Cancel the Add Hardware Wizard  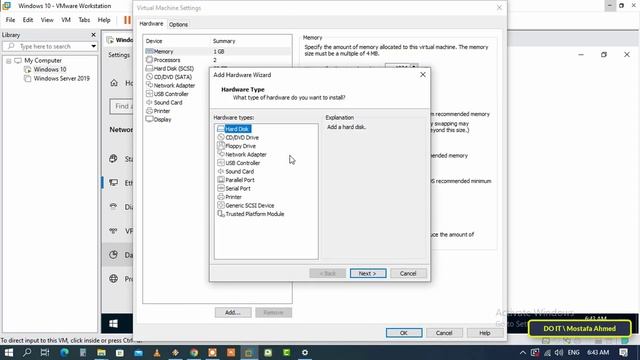point(408,273)
